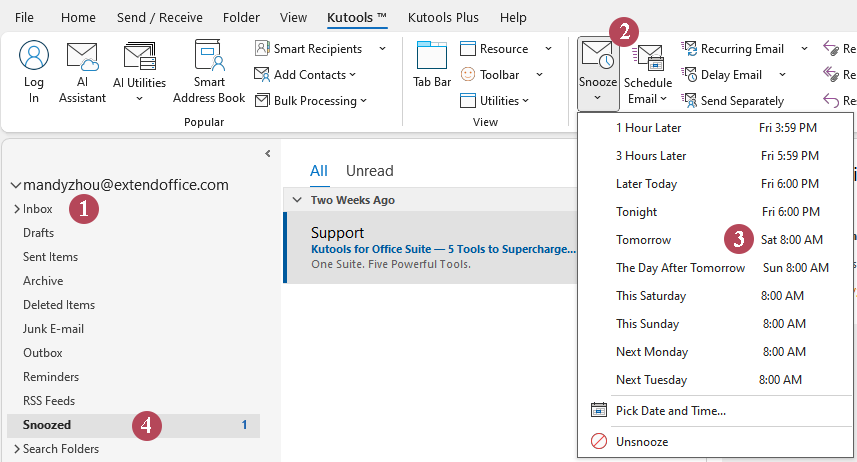This screenshot has height=462, width=857.
Task: Choose 1 Hour Later snooze option
Action: [715, 128]
